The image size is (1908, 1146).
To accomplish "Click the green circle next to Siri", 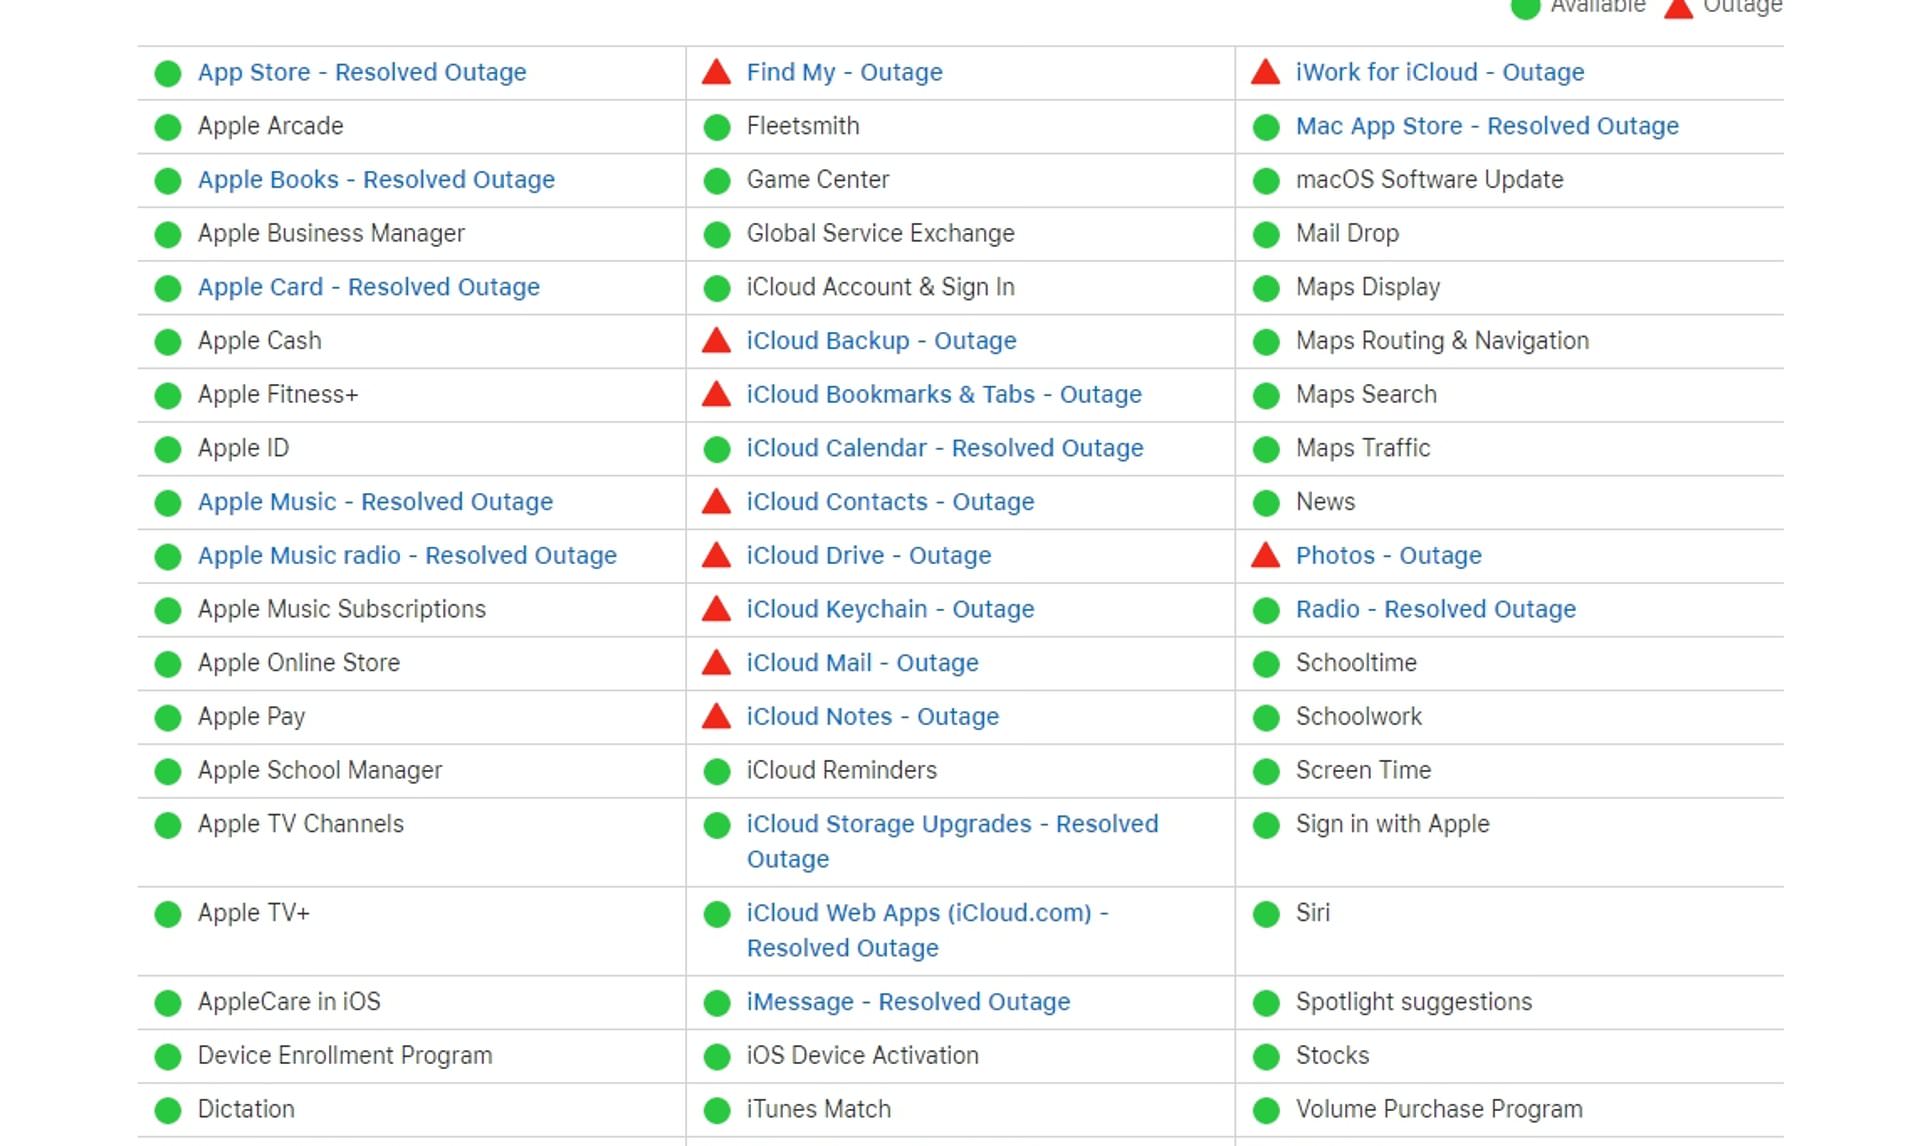I will click(1266, 914).
